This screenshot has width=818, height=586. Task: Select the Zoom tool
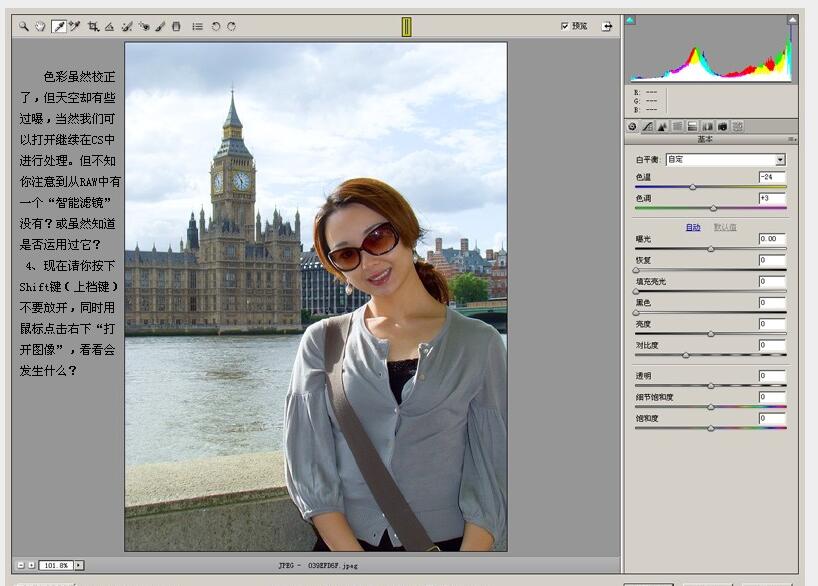24,25
